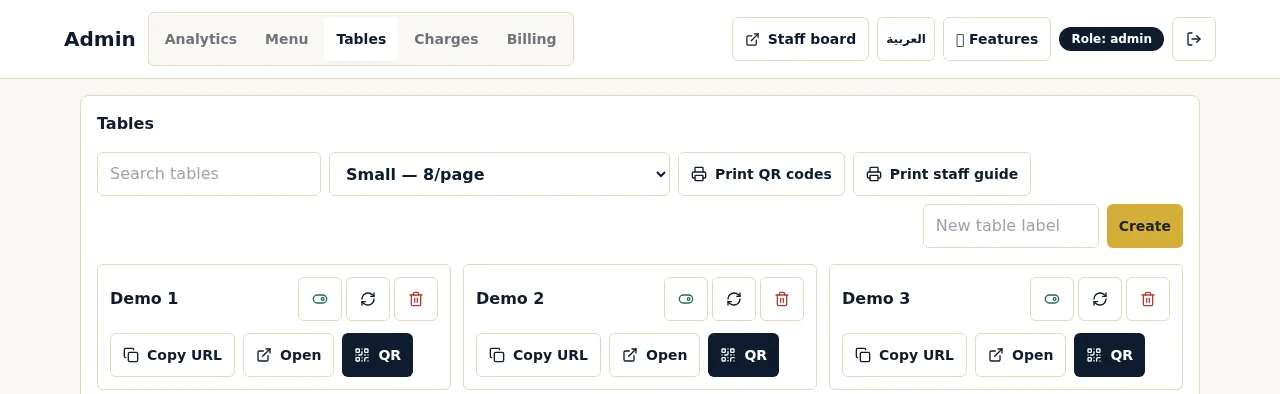1280x394 pixels.
Task: Expand the Small — 8/page dropdown
Action: click(499, 174)
